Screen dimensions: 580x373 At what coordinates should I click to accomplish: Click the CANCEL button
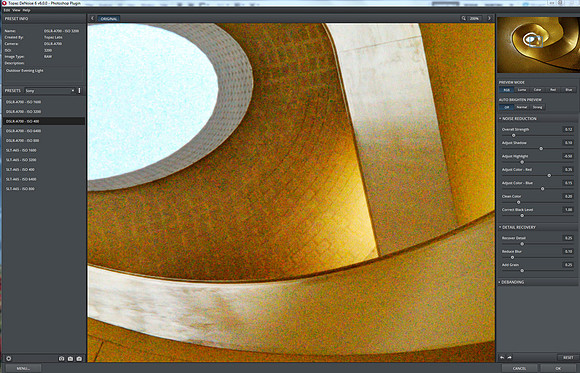point(519,369)
